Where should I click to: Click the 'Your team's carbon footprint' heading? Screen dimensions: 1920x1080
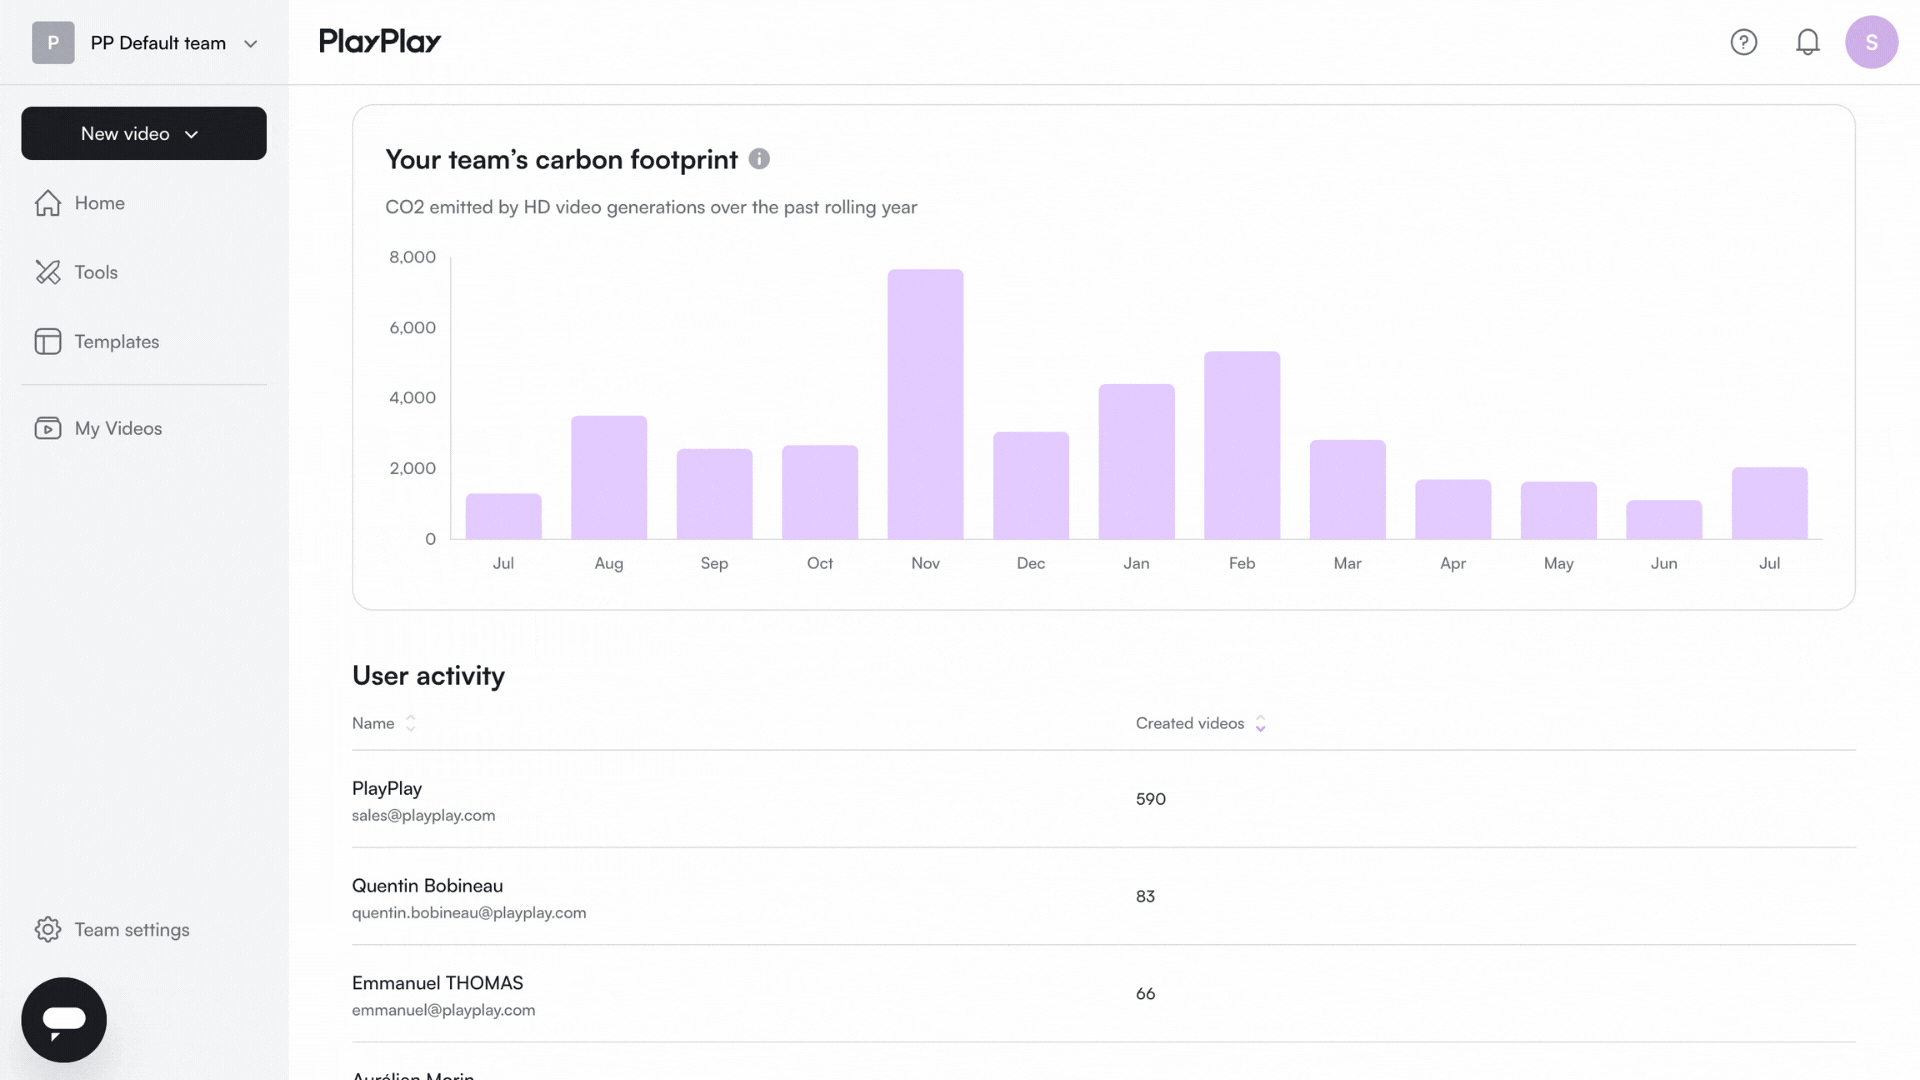(562, 160)
